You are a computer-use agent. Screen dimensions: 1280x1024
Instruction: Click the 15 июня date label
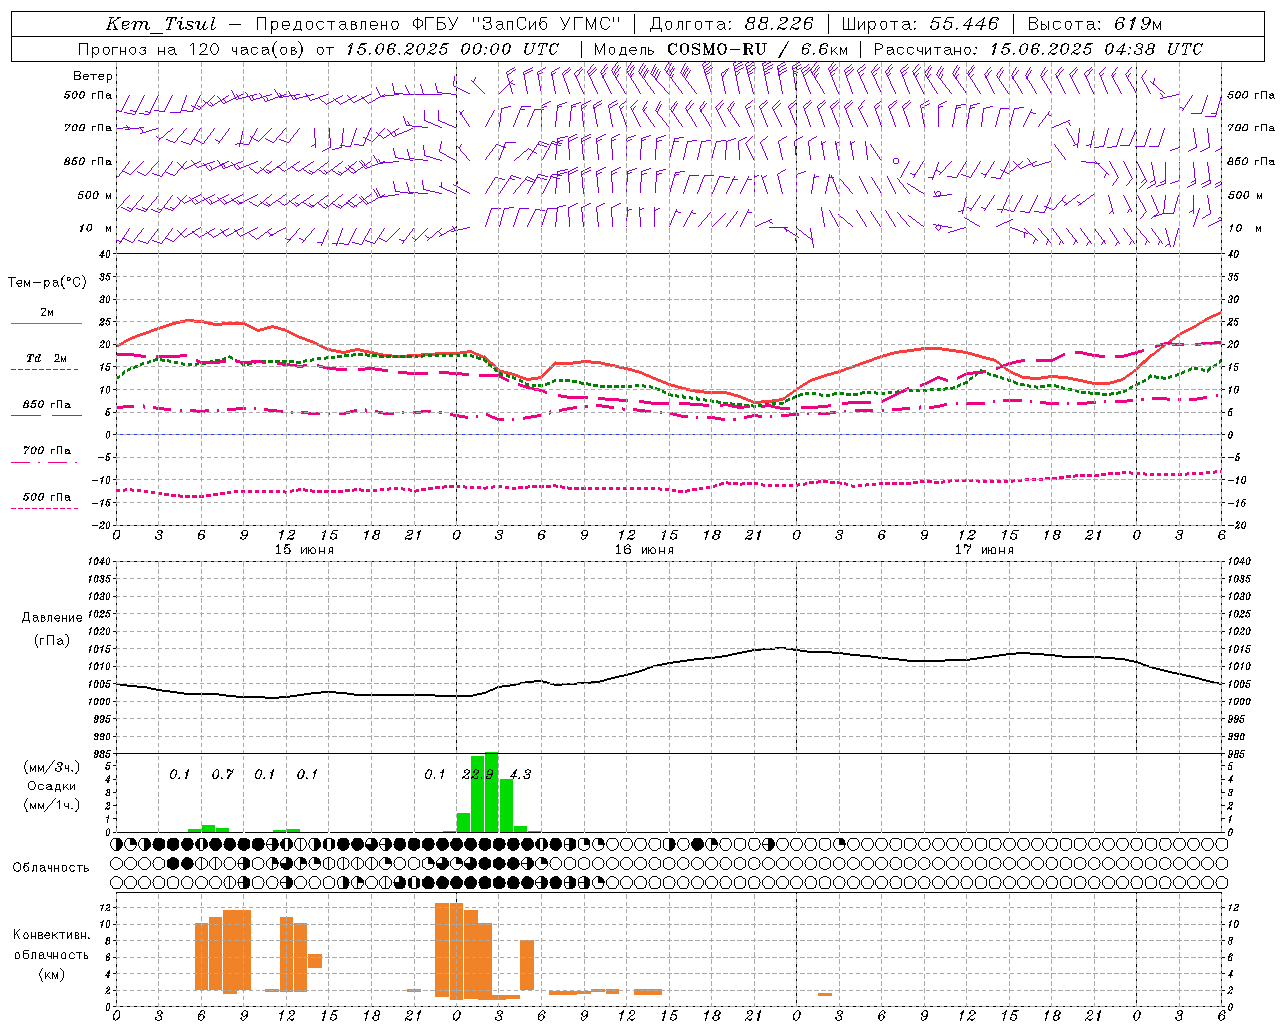tap(304, 550)
